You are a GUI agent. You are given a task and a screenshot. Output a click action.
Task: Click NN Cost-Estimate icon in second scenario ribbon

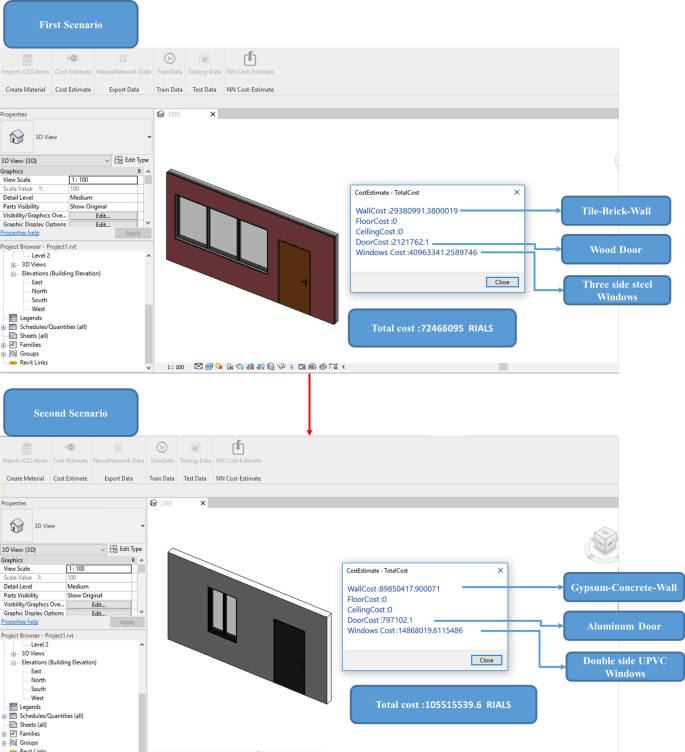[238, 447]
